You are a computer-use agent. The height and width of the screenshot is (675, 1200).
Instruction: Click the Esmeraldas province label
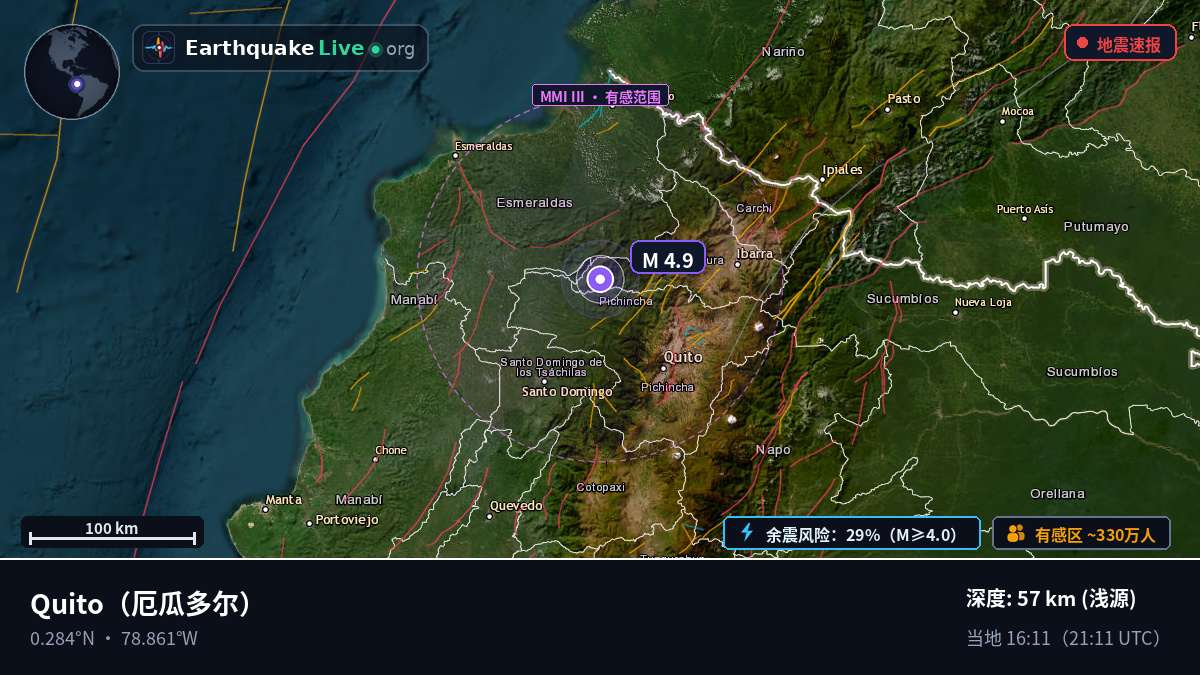point(535,203)
